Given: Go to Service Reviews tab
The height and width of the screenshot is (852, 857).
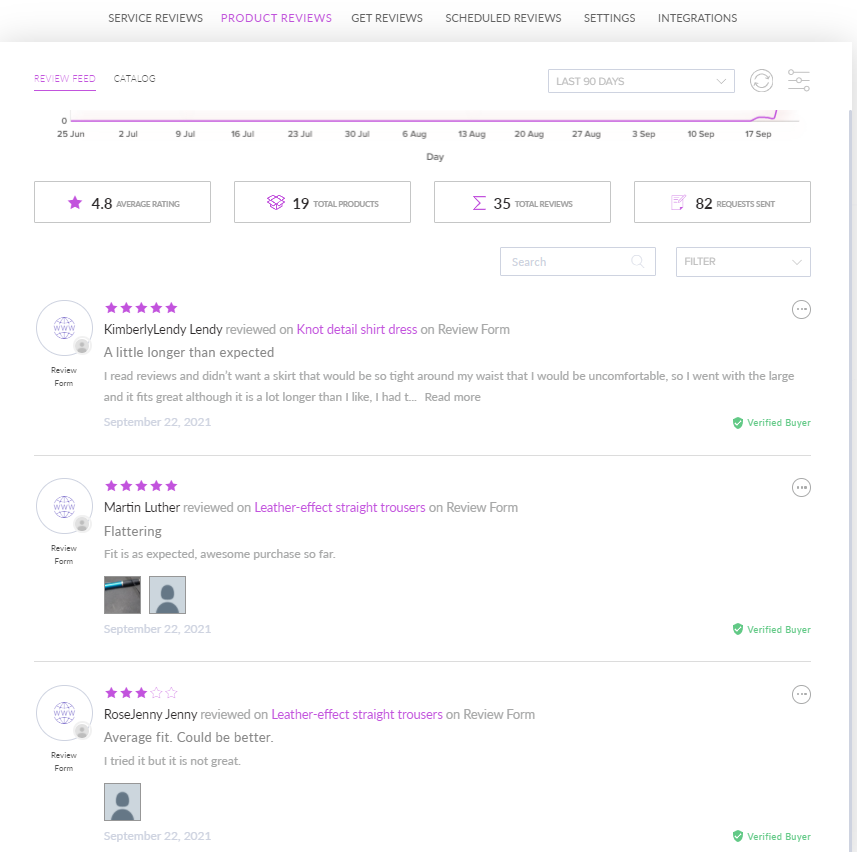Looking at the screenshot, I should [x=155, y=18].
